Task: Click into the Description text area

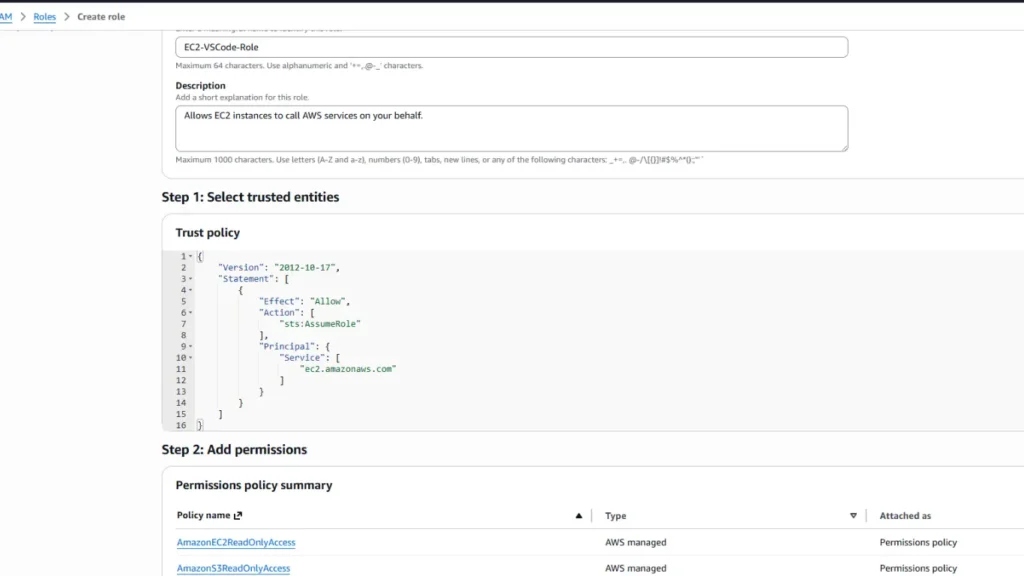Action: tap(511, 128)
